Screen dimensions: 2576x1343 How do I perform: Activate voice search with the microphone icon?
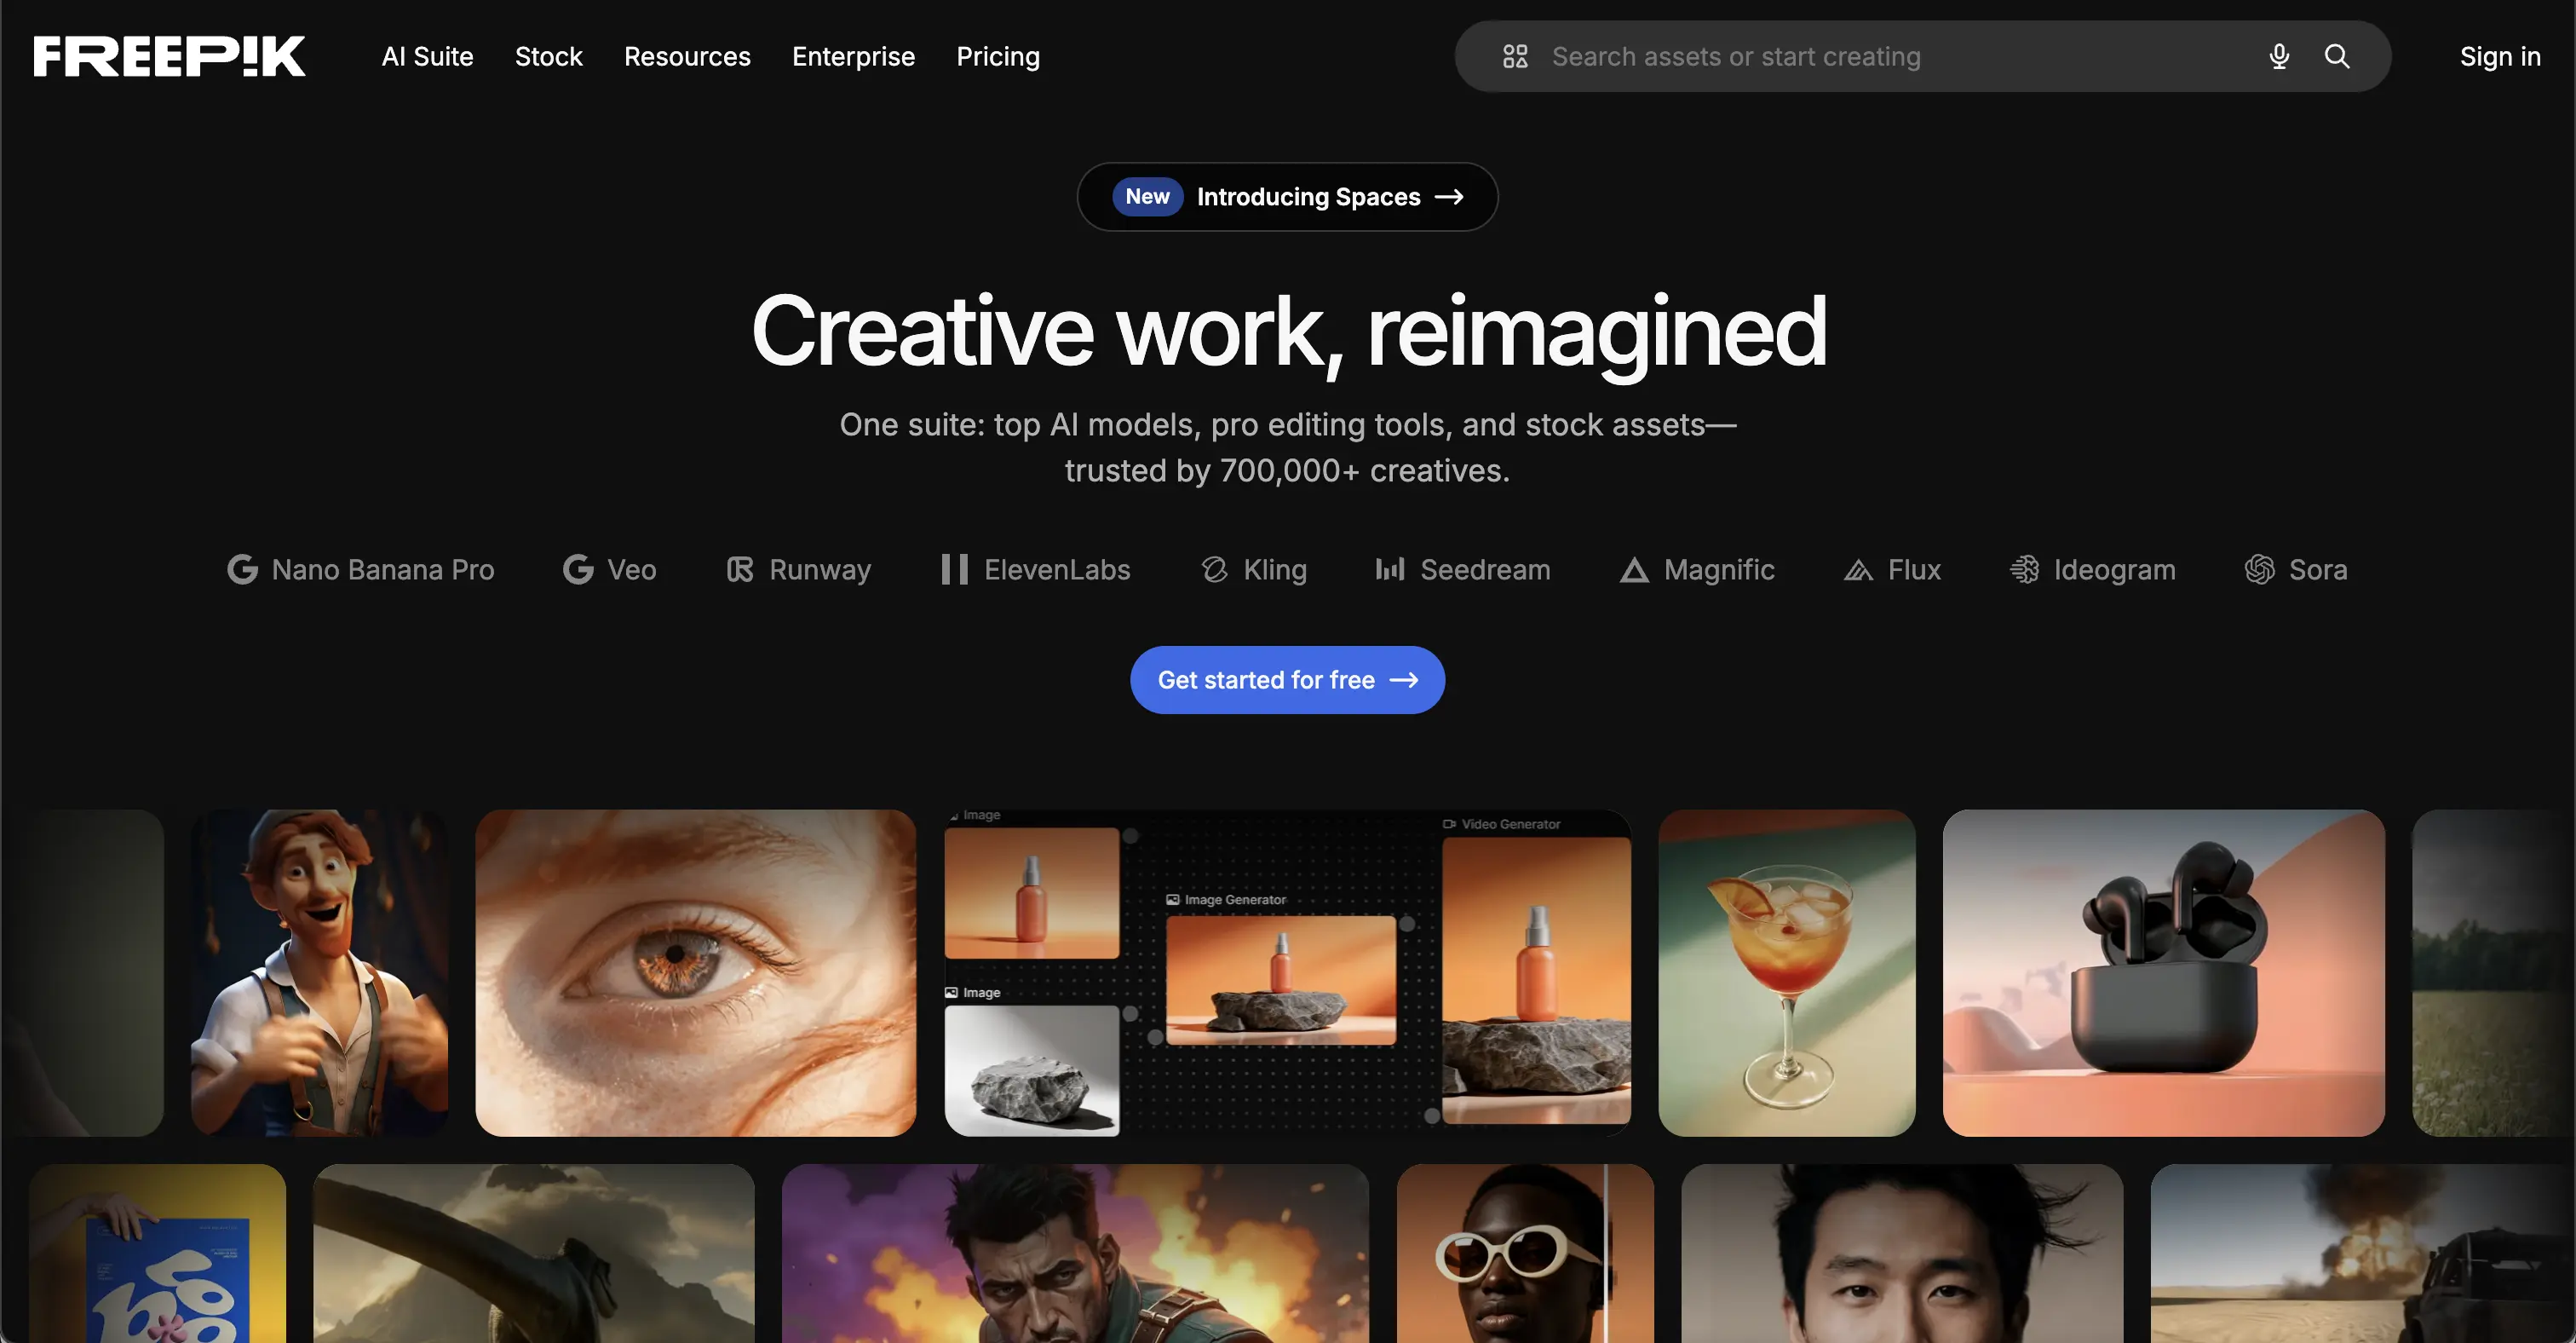pyautogui.click(x=2279, y=56)
